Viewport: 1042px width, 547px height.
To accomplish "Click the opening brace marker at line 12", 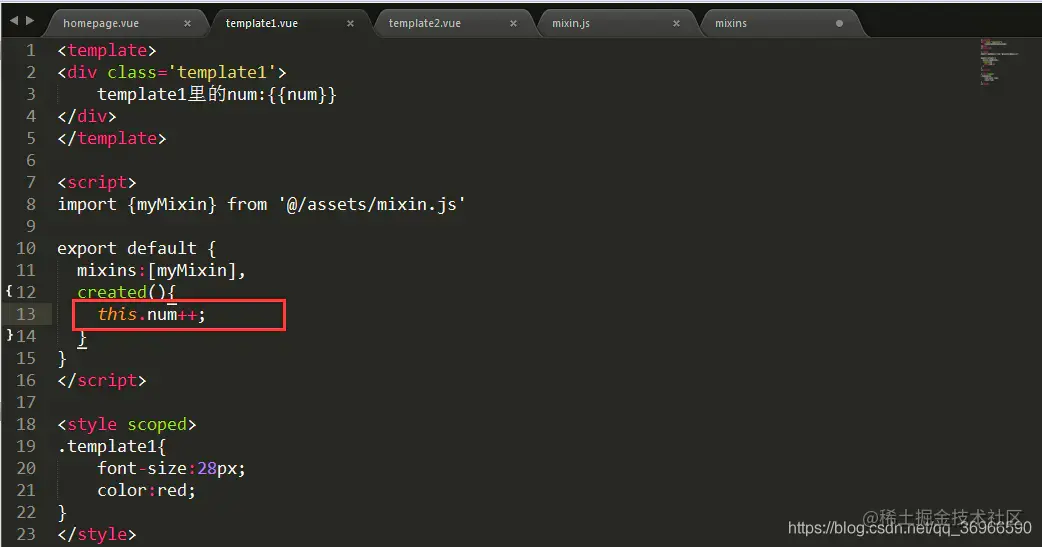I will pos(9,291).
